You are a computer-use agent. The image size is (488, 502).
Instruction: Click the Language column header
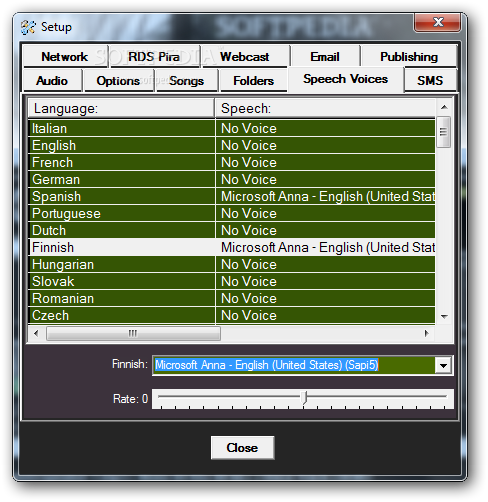(121, 108)
